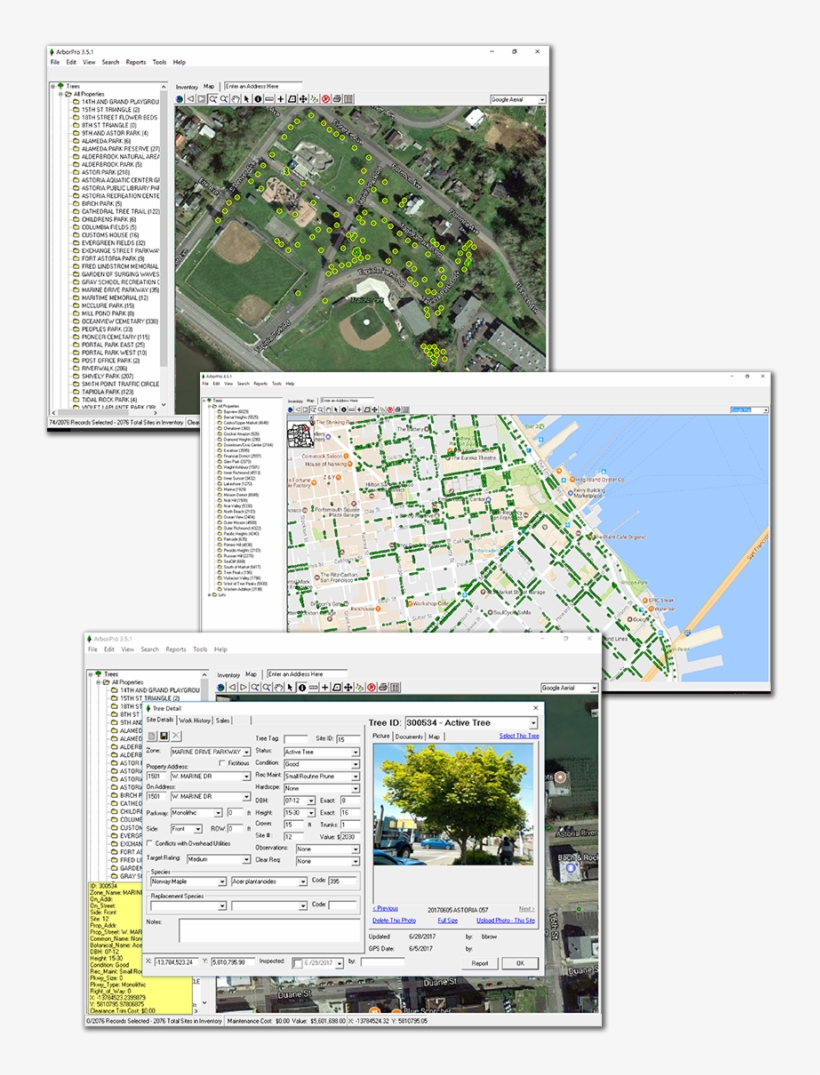Select the red removal tool icon
This screenshot has width=820, height=1075.
(372, 687)
